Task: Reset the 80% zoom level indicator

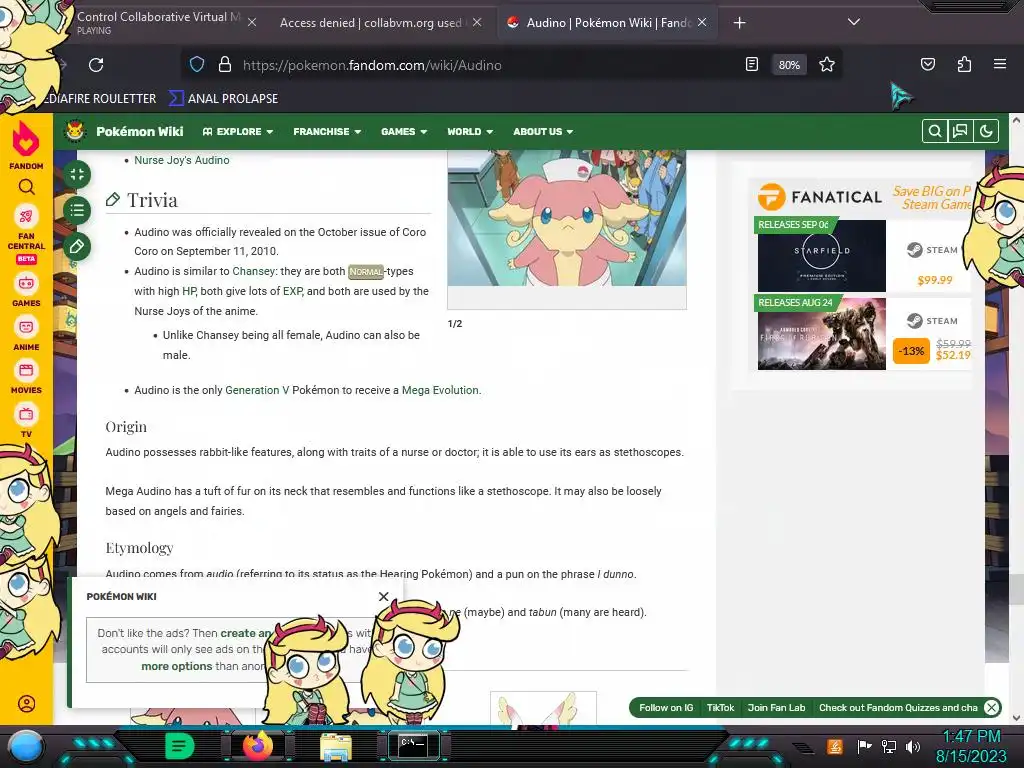Action: click(x=789, y=65)
